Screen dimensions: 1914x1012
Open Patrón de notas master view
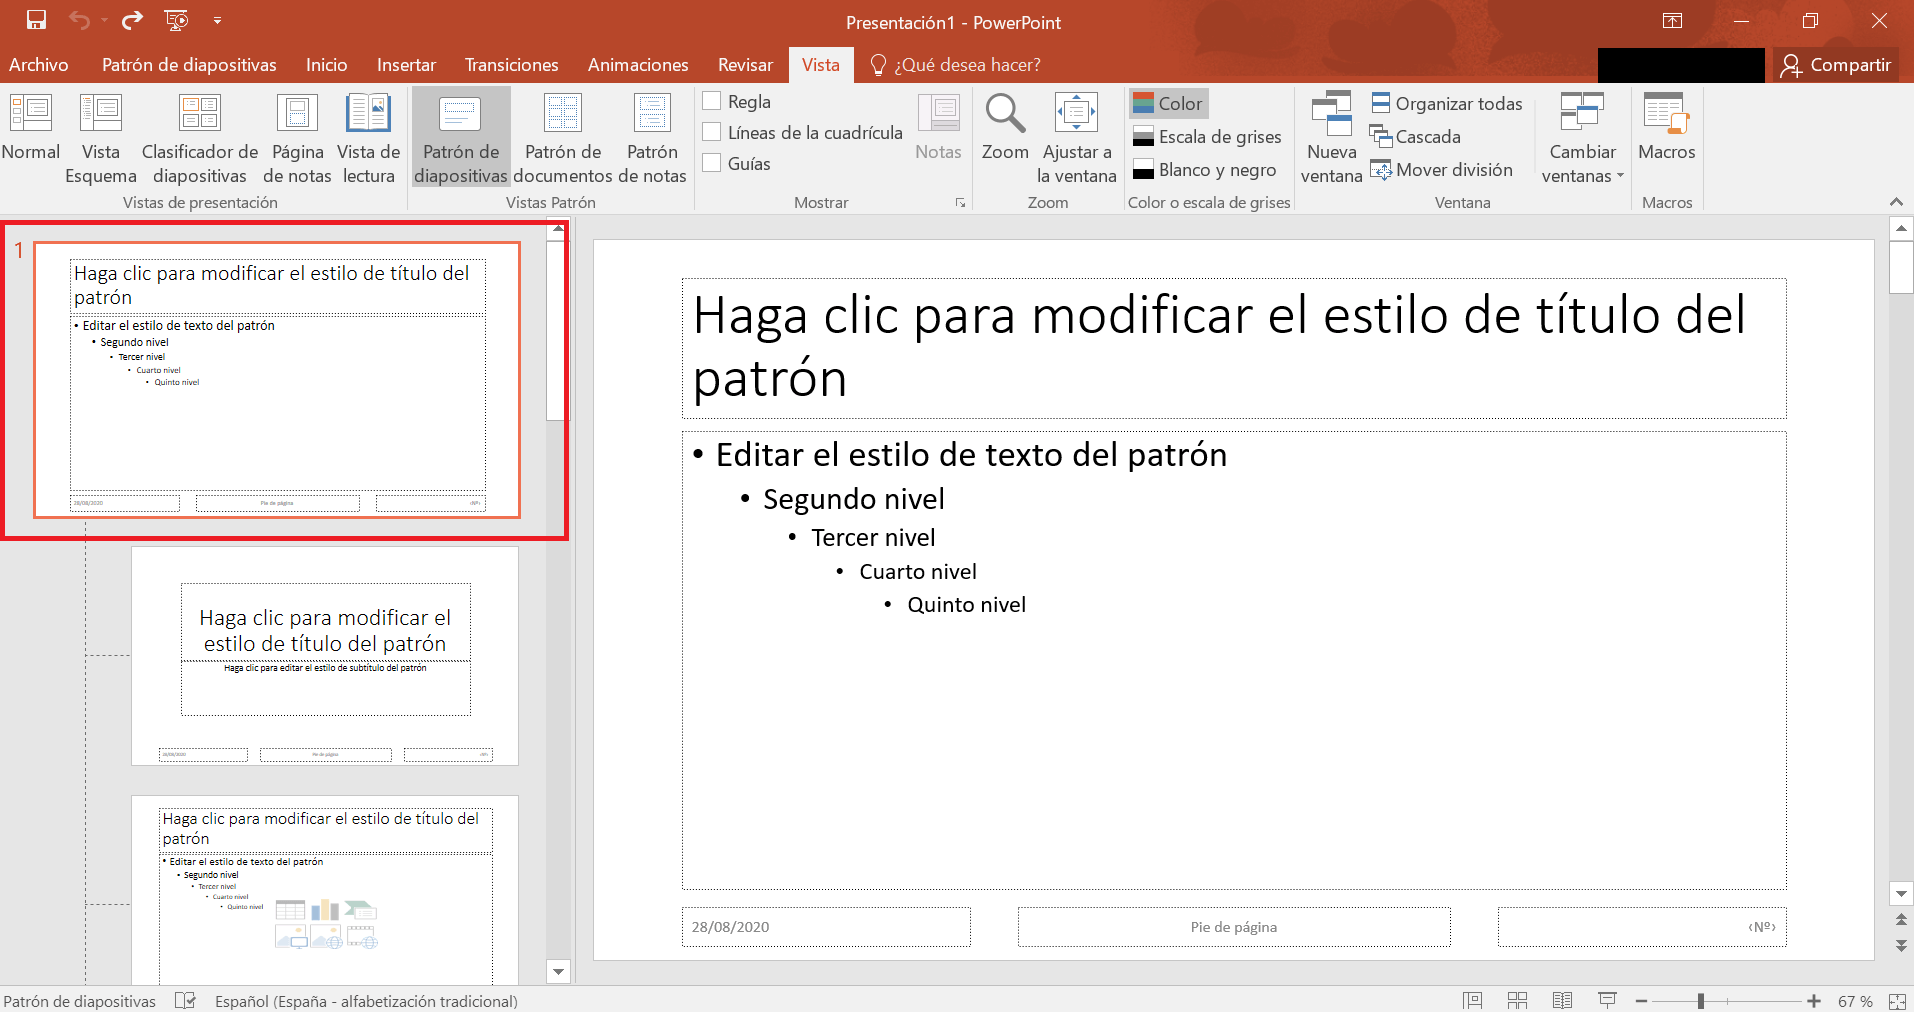click(652, 138)
